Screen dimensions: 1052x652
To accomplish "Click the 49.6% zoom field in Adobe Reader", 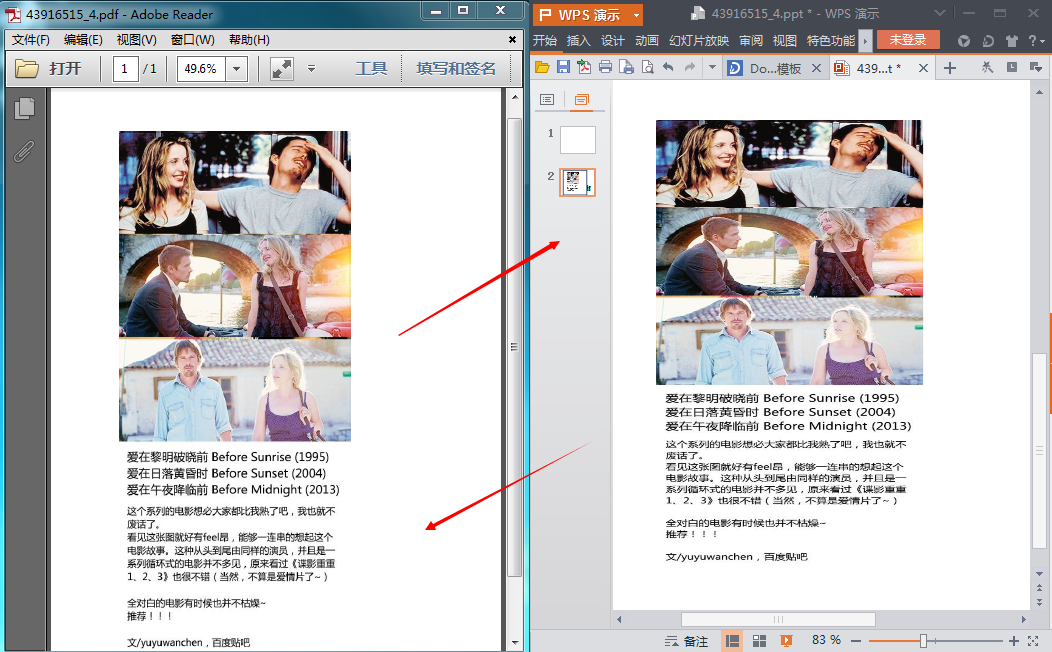I will 201,68.
